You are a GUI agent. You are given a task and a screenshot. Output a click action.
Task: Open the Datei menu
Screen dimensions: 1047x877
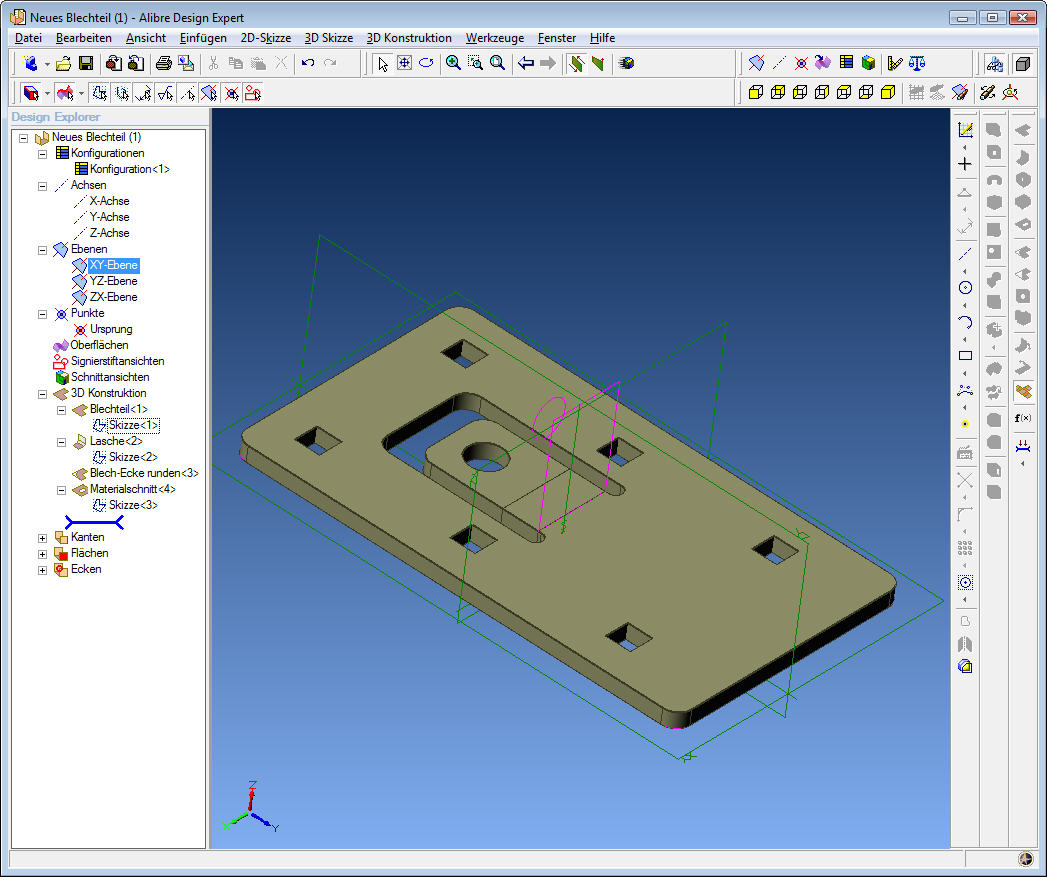click(x=28, y=38)
